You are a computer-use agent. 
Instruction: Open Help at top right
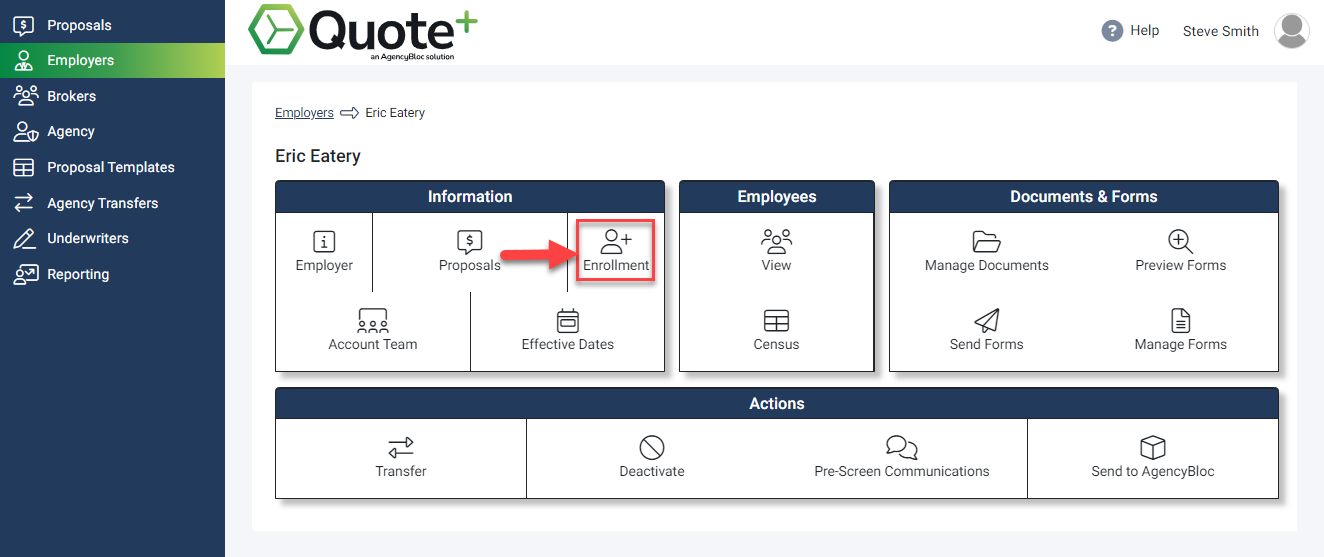(x=1130, y=31)
